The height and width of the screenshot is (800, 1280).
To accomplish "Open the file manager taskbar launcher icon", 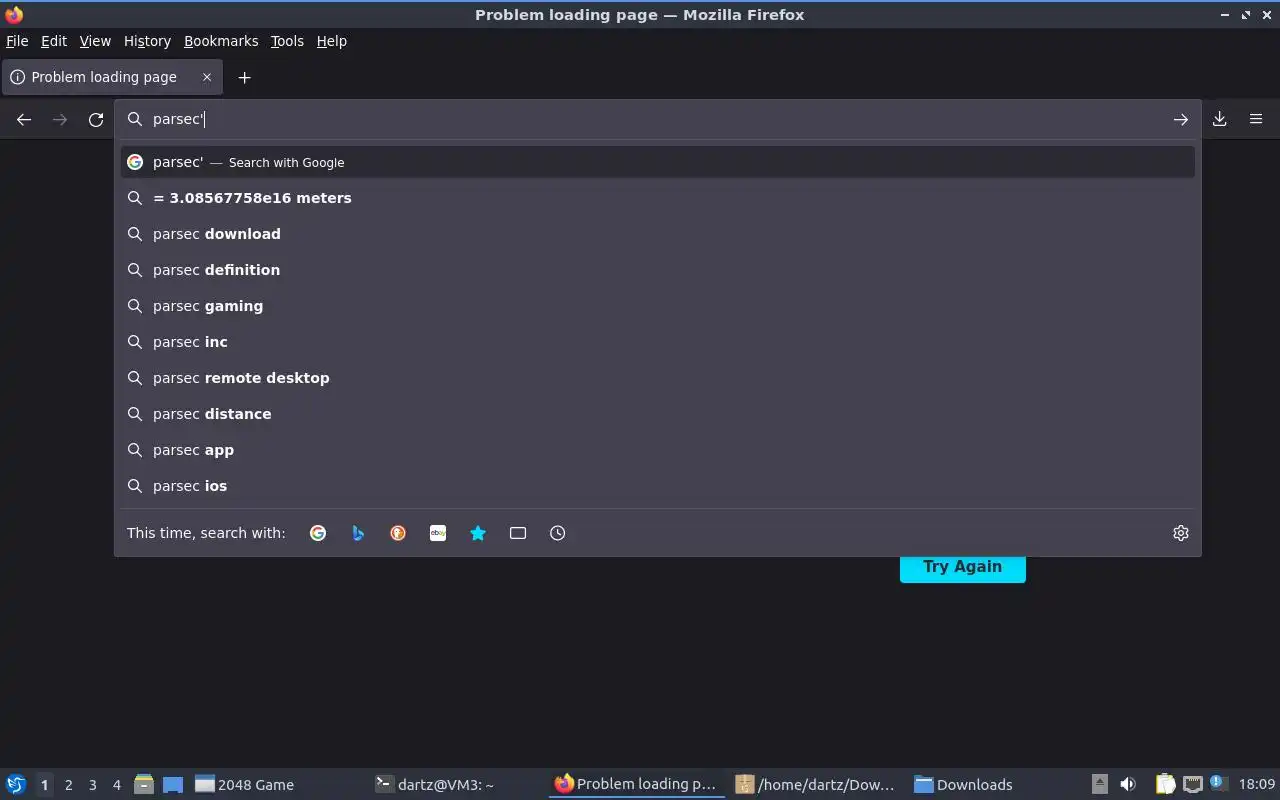I will tap(144, 784).
